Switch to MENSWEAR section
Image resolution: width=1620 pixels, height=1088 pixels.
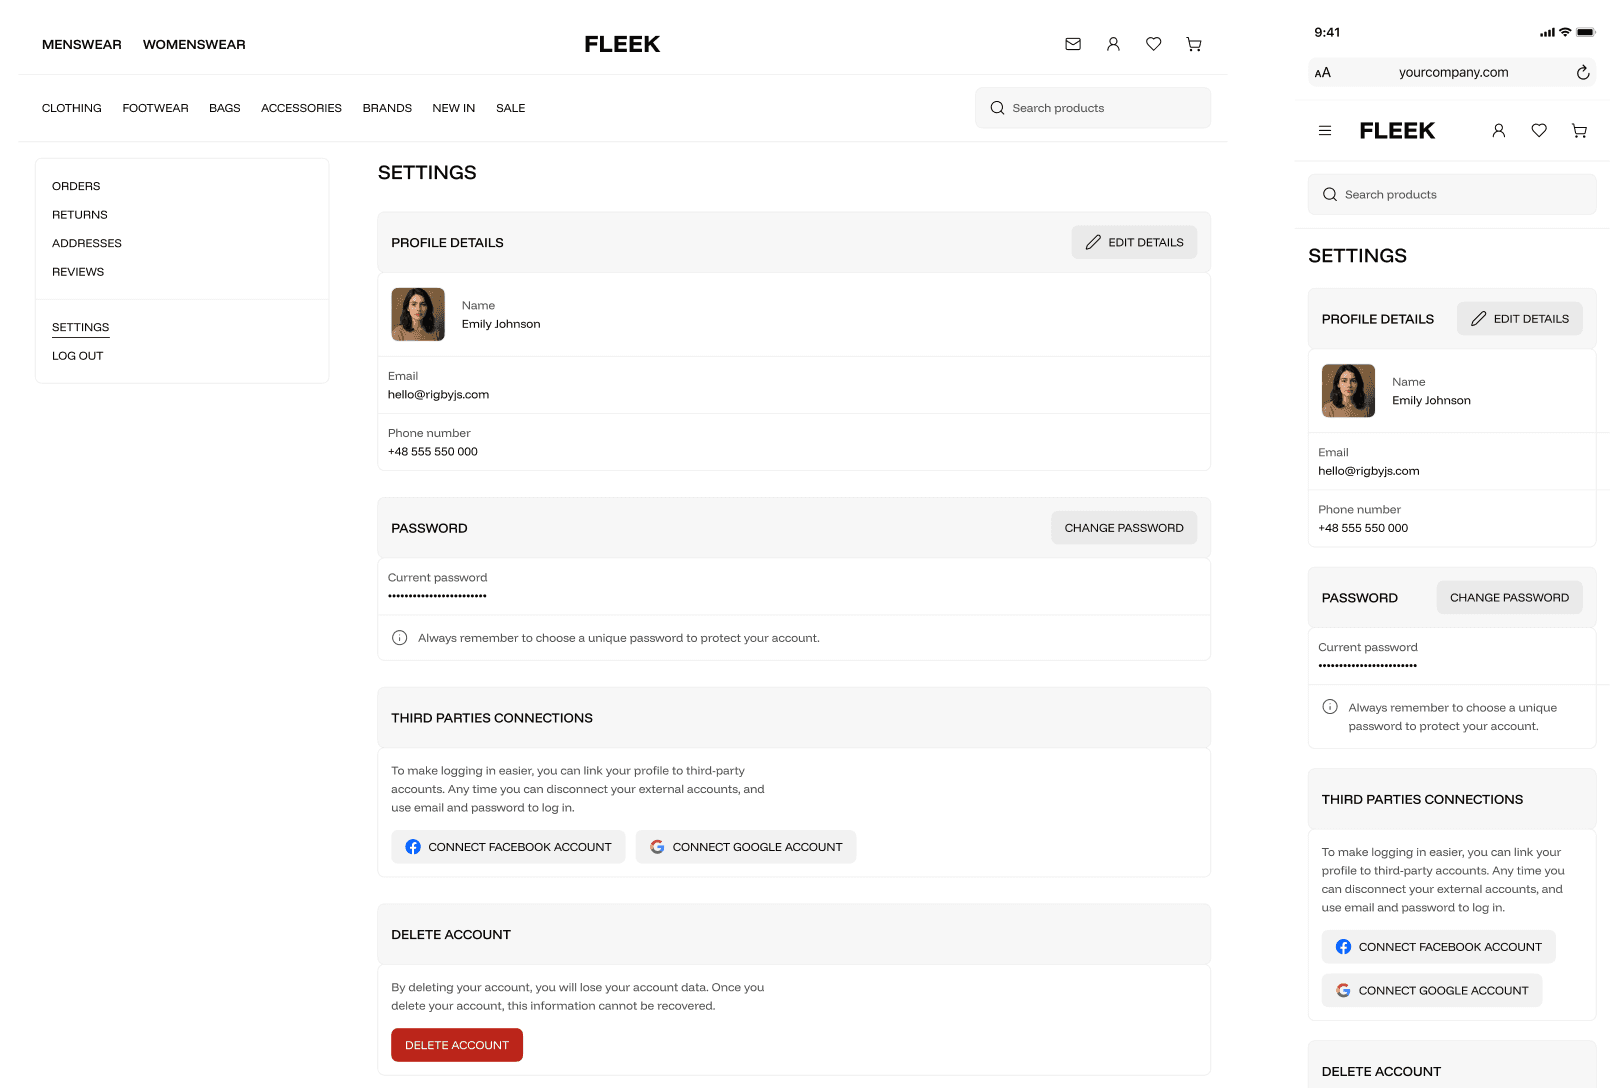(x=82, y=44)
